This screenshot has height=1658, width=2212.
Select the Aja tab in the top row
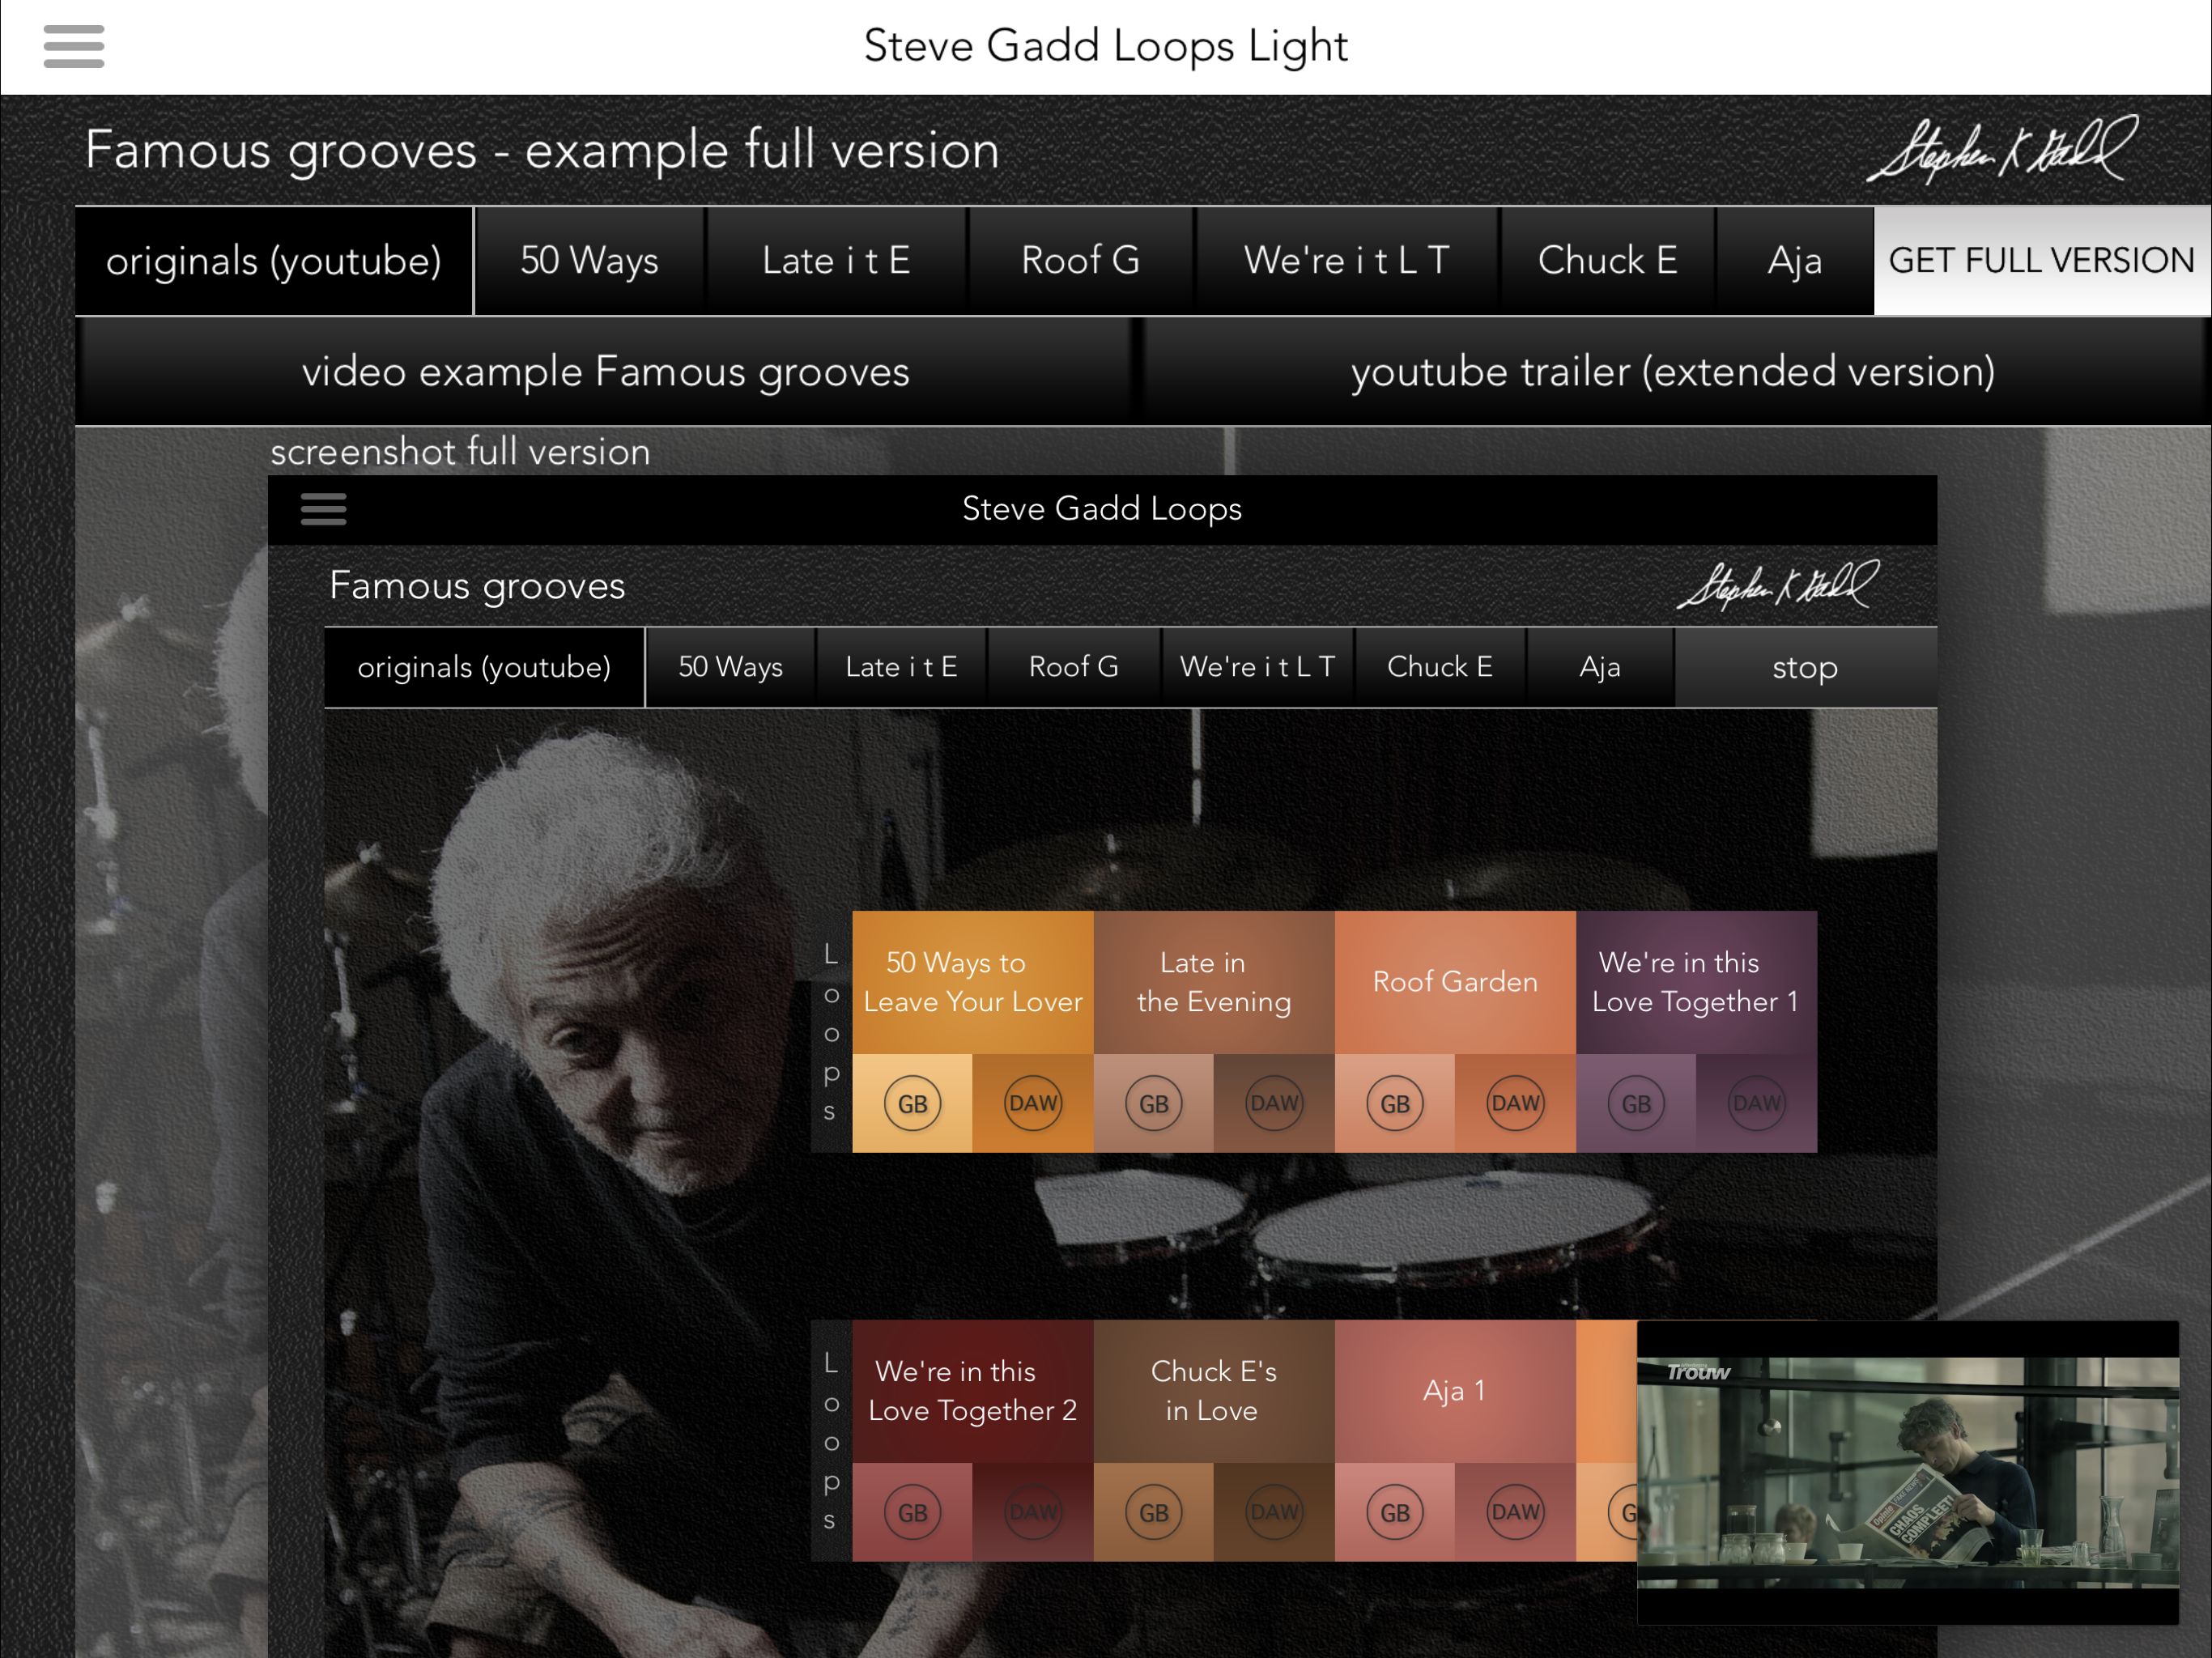click(1795, 261)
